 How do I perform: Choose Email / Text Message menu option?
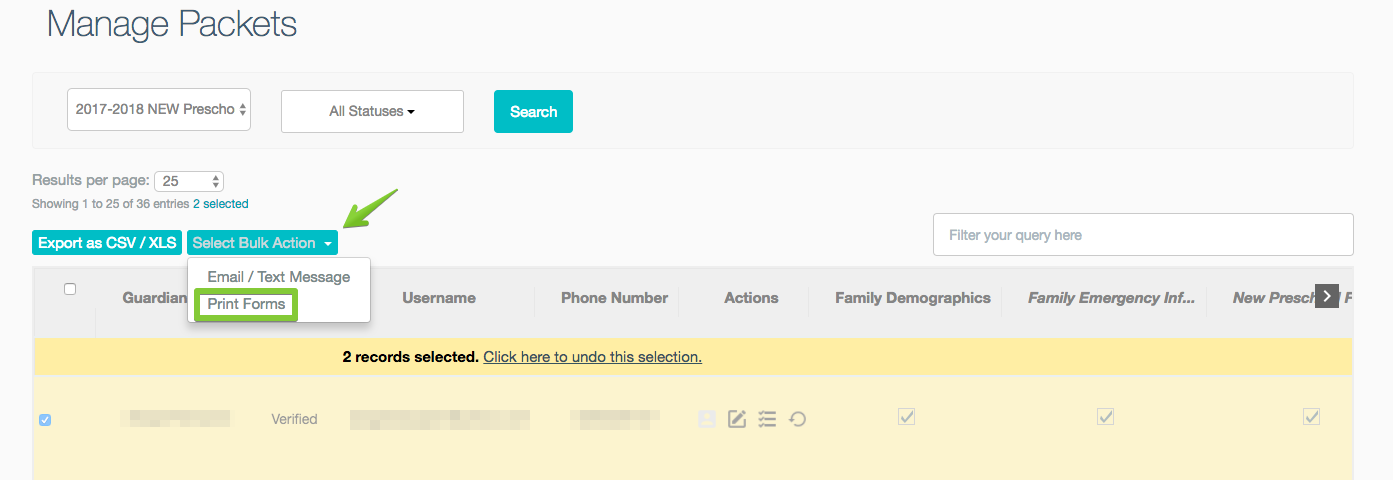tap(279, 277)
